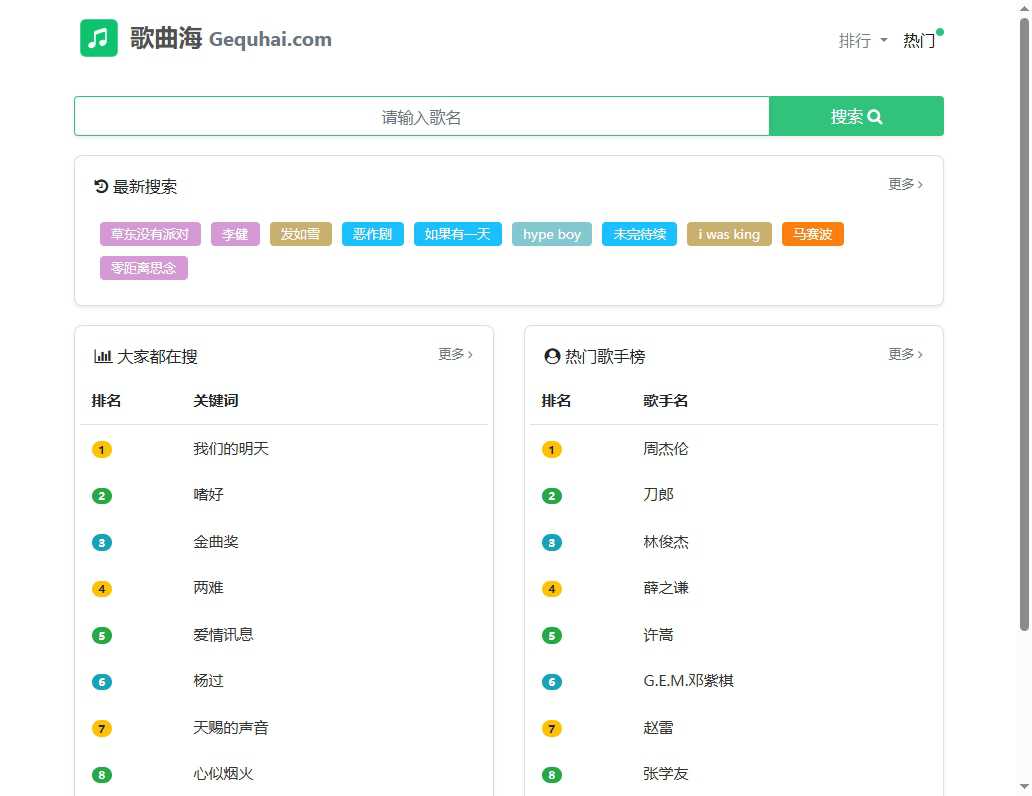1032x796 pixels.
Task: Click the 草东没有派对 tag
Action: [x=149, y=234]
